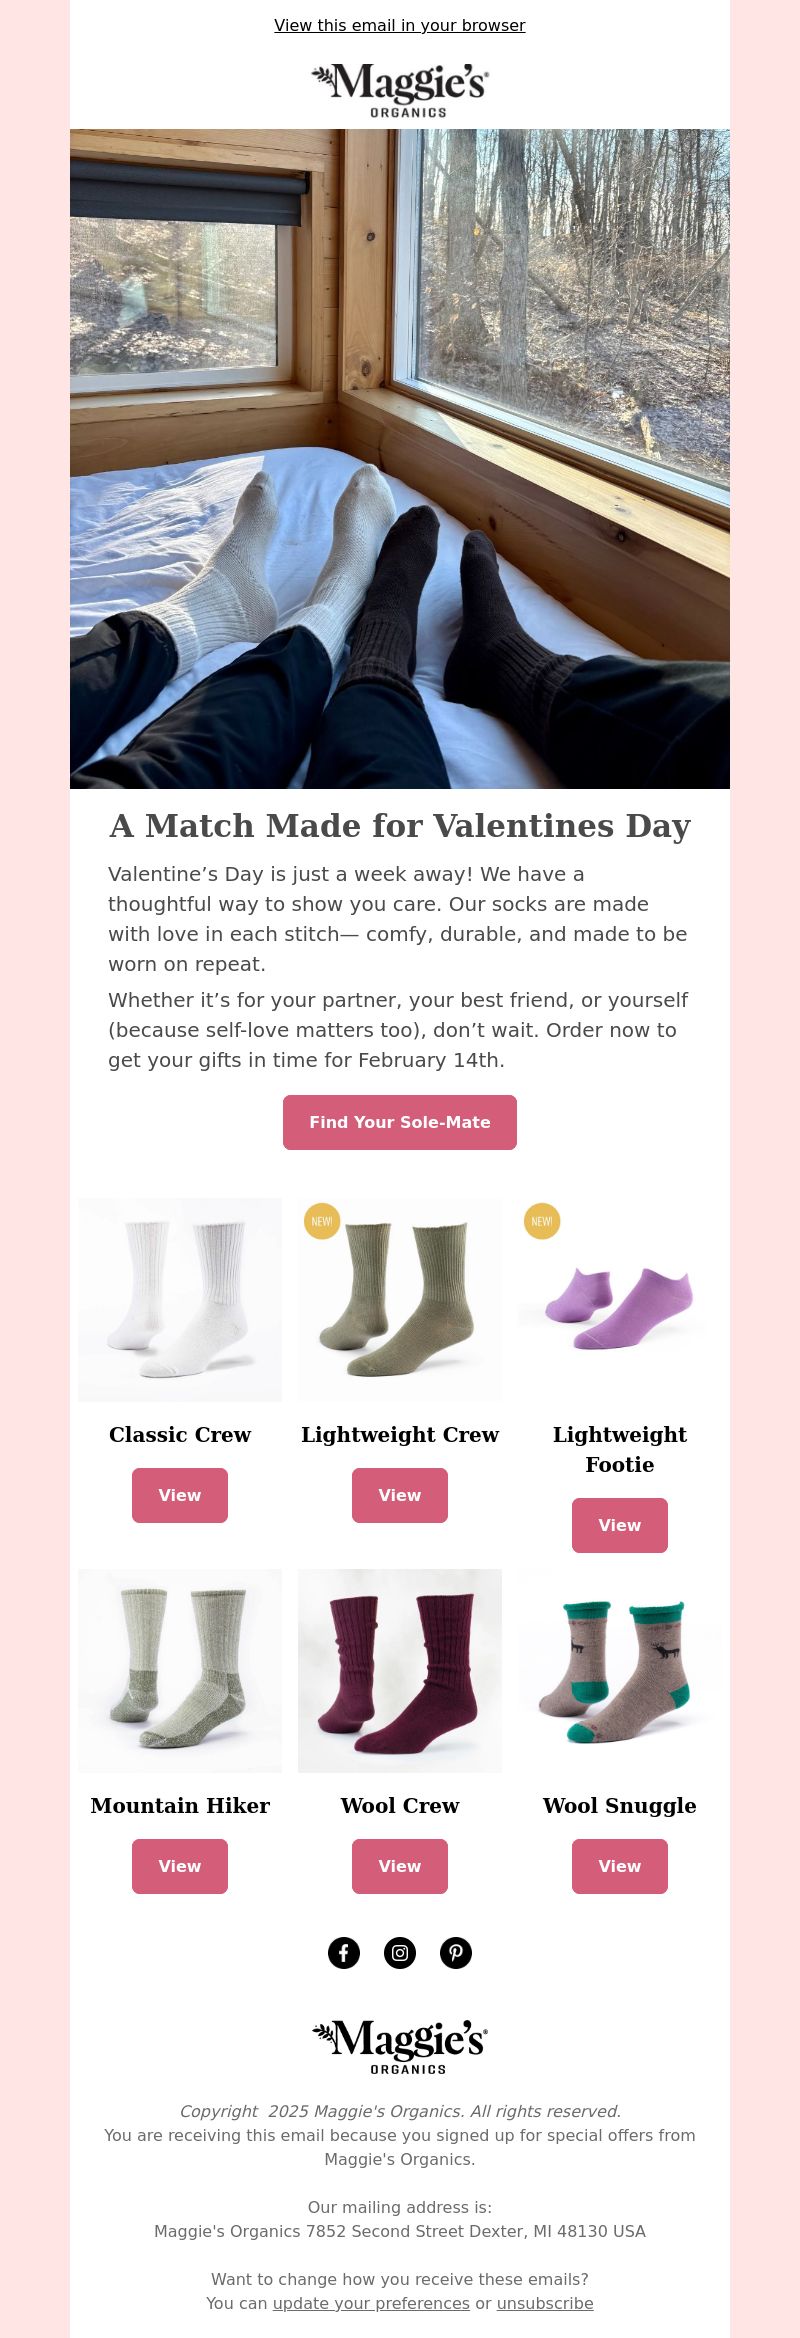View the Wool Crew socks
Image resolution: width=800 pixels, height=2338 pixels.
pos(400,1866)
